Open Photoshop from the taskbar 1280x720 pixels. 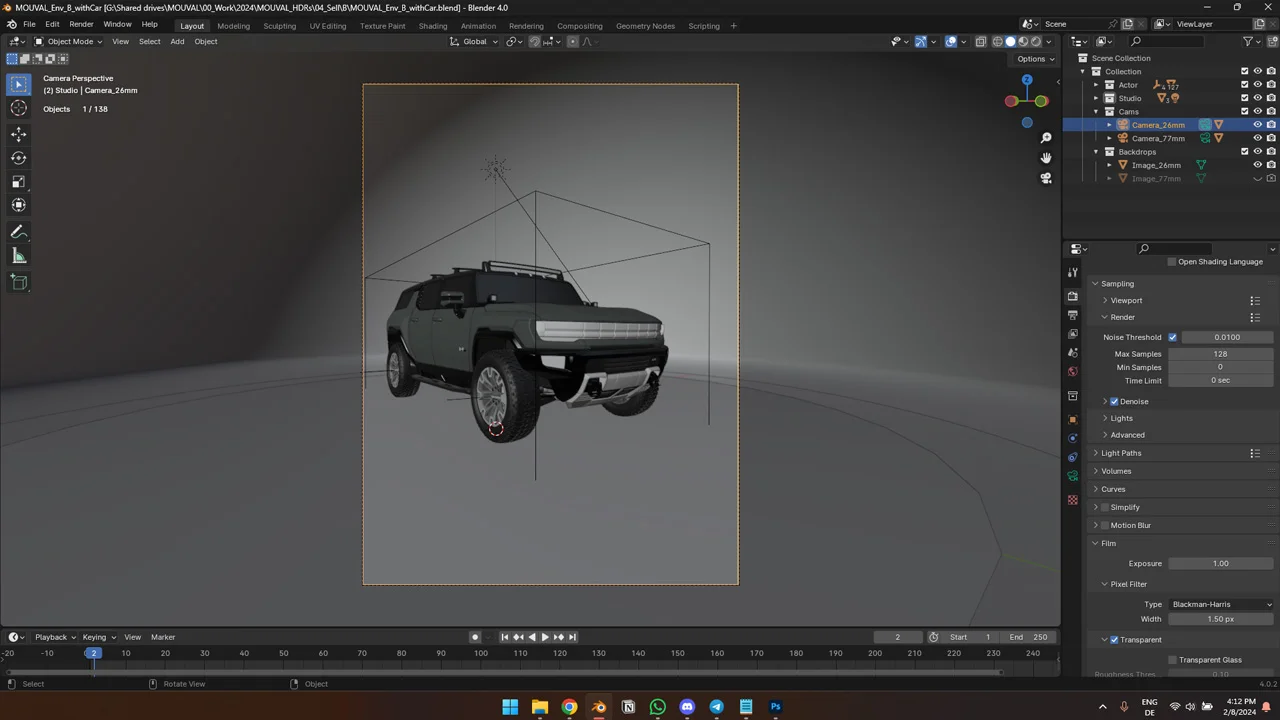pos(775,707)
